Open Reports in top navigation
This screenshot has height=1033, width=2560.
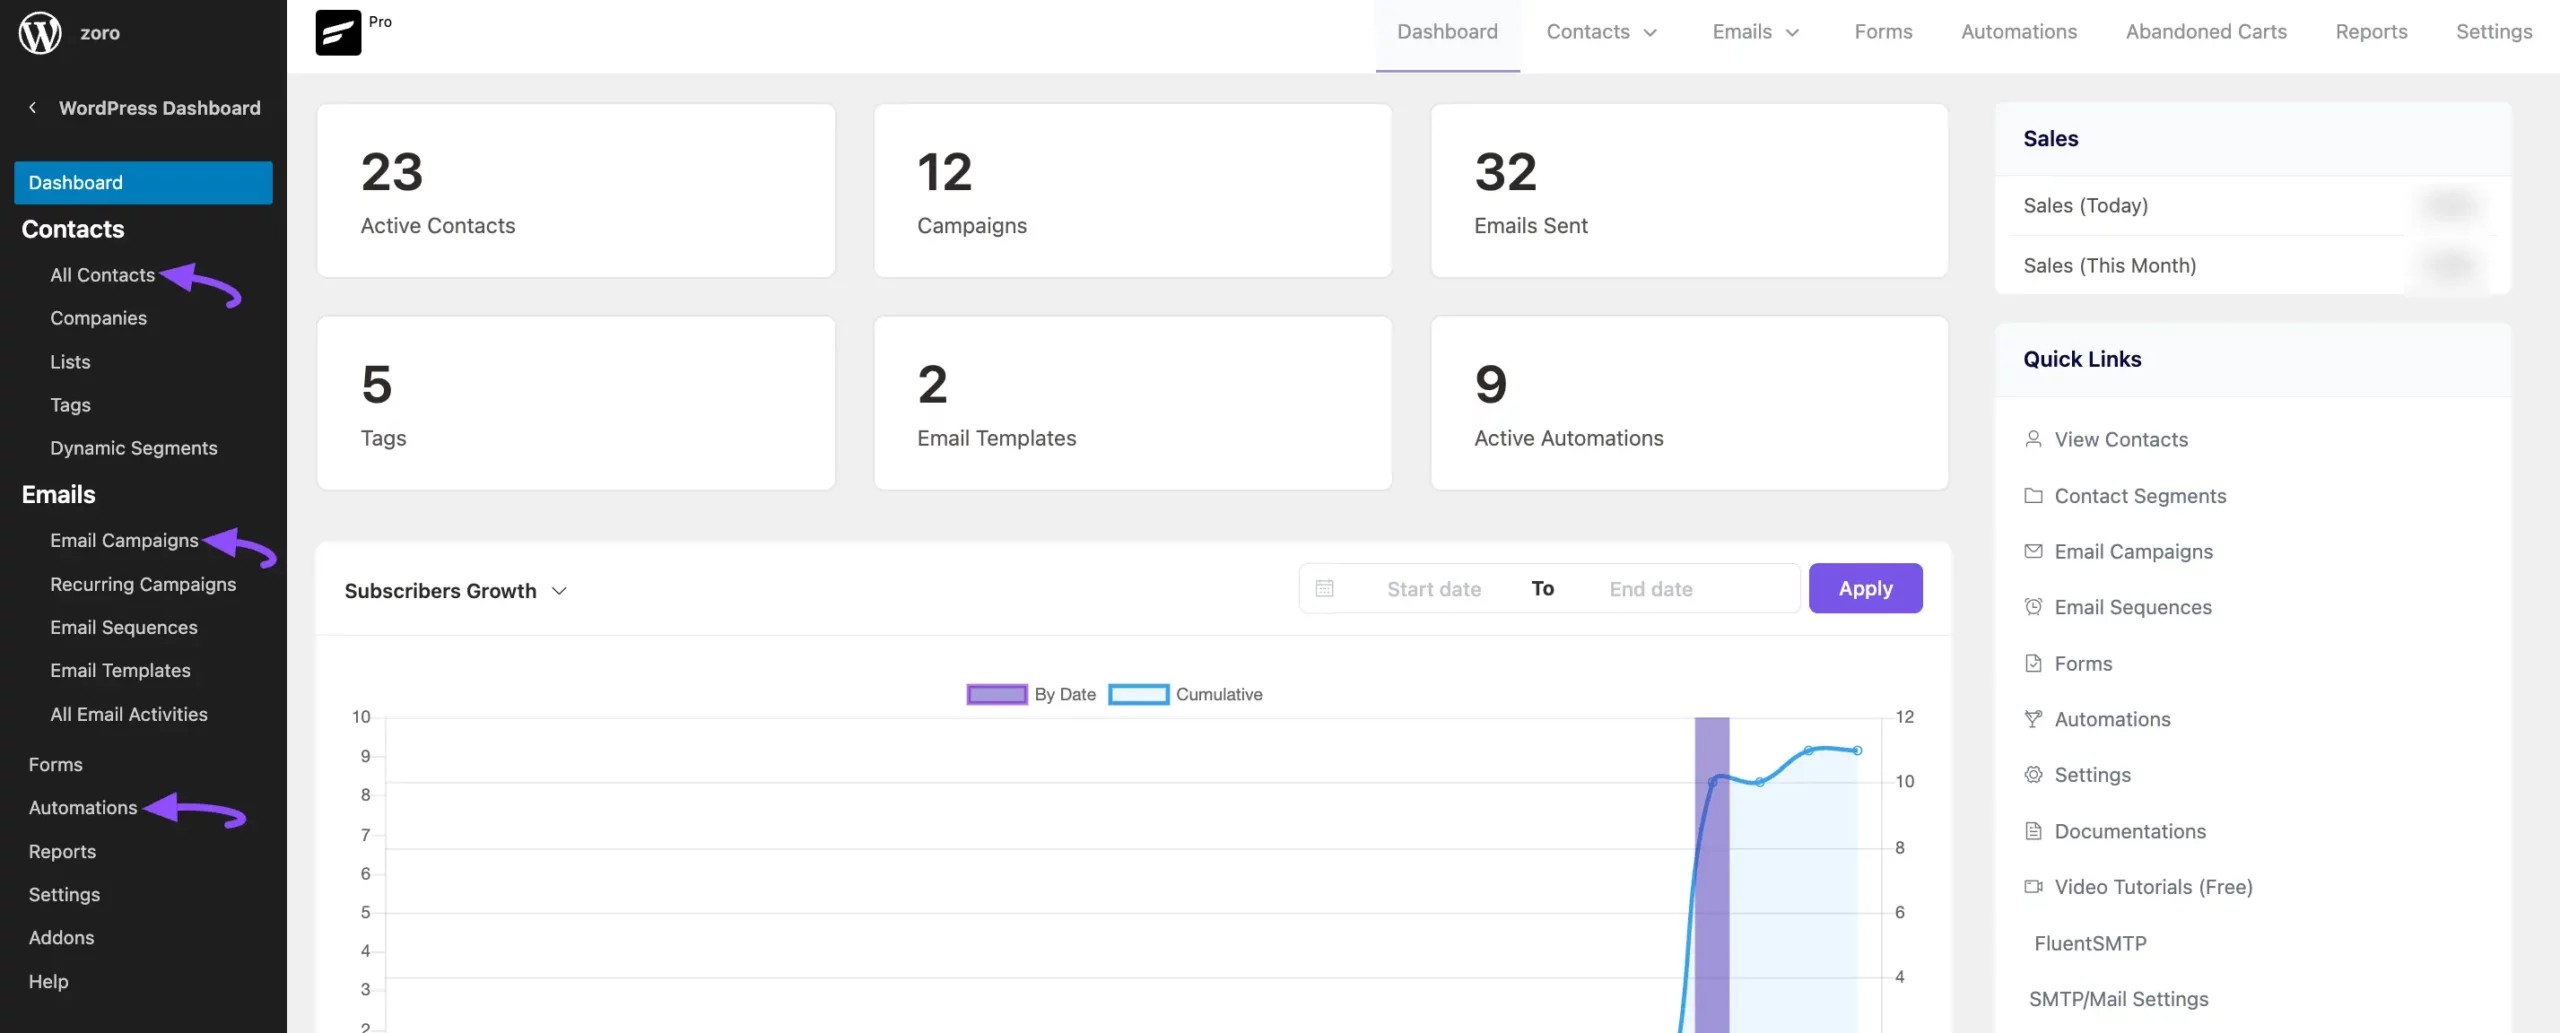[2371, 32]
